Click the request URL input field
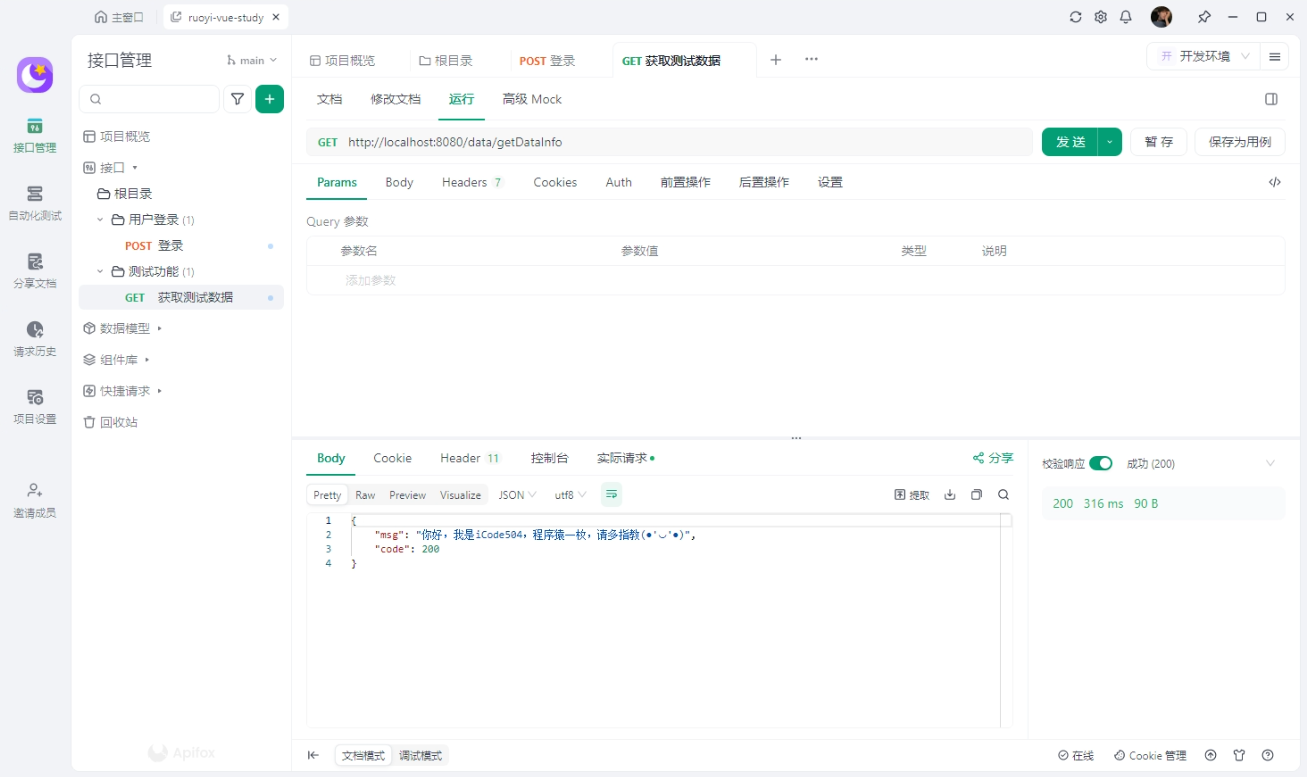This screenshot has width=1307, height=777. (x=680, y=142)
